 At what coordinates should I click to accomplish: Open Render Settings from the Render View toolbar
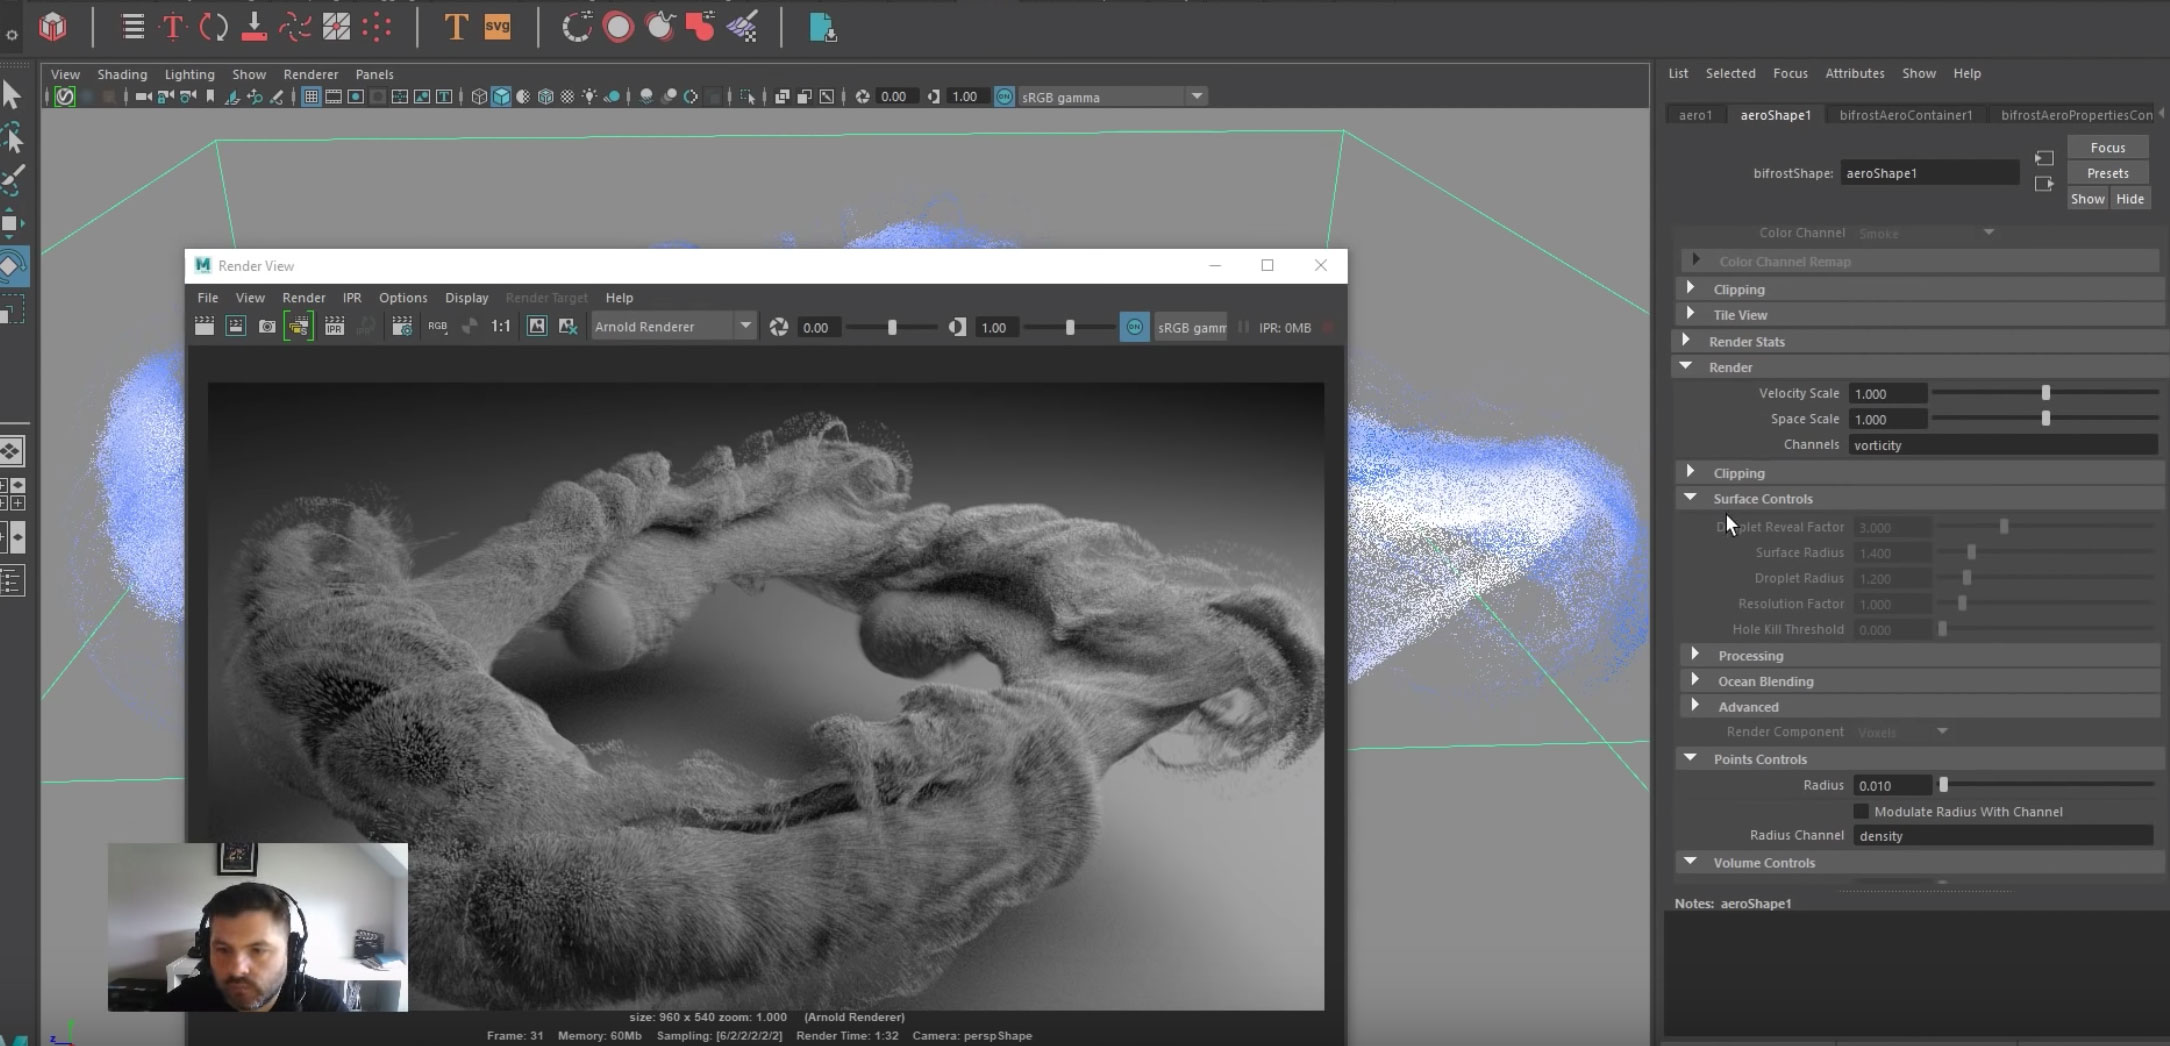click(402, 327)
